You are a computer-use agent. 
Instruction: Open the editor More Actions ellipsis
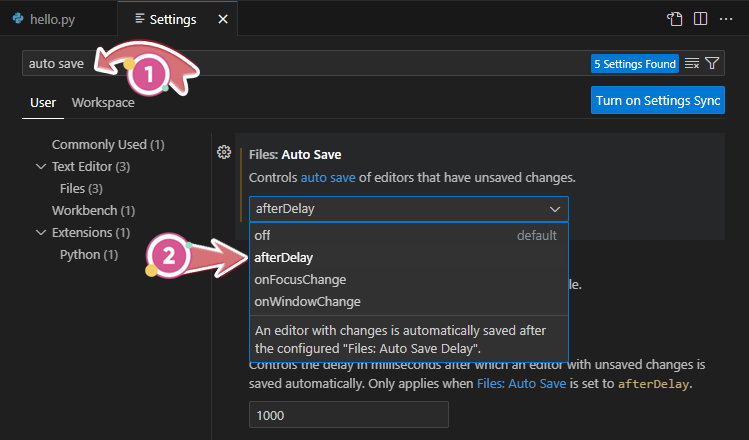click(727, 19)
